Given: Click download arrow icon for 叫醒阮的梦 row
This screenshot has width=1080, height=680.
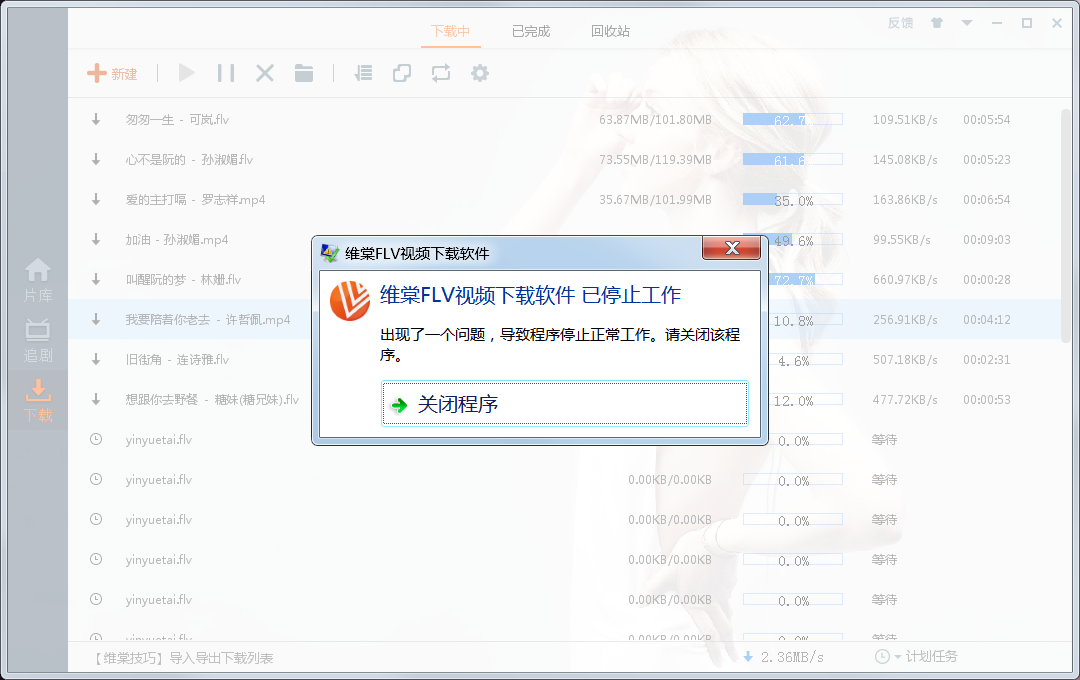Looking at the screenshot, I should click(x=96, y=279).
